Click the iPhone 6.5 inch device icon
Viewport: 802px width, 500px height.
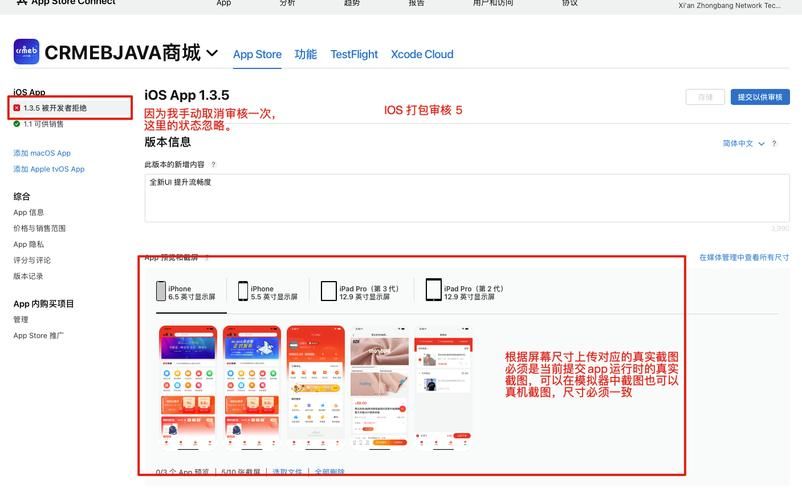[161, 291]
